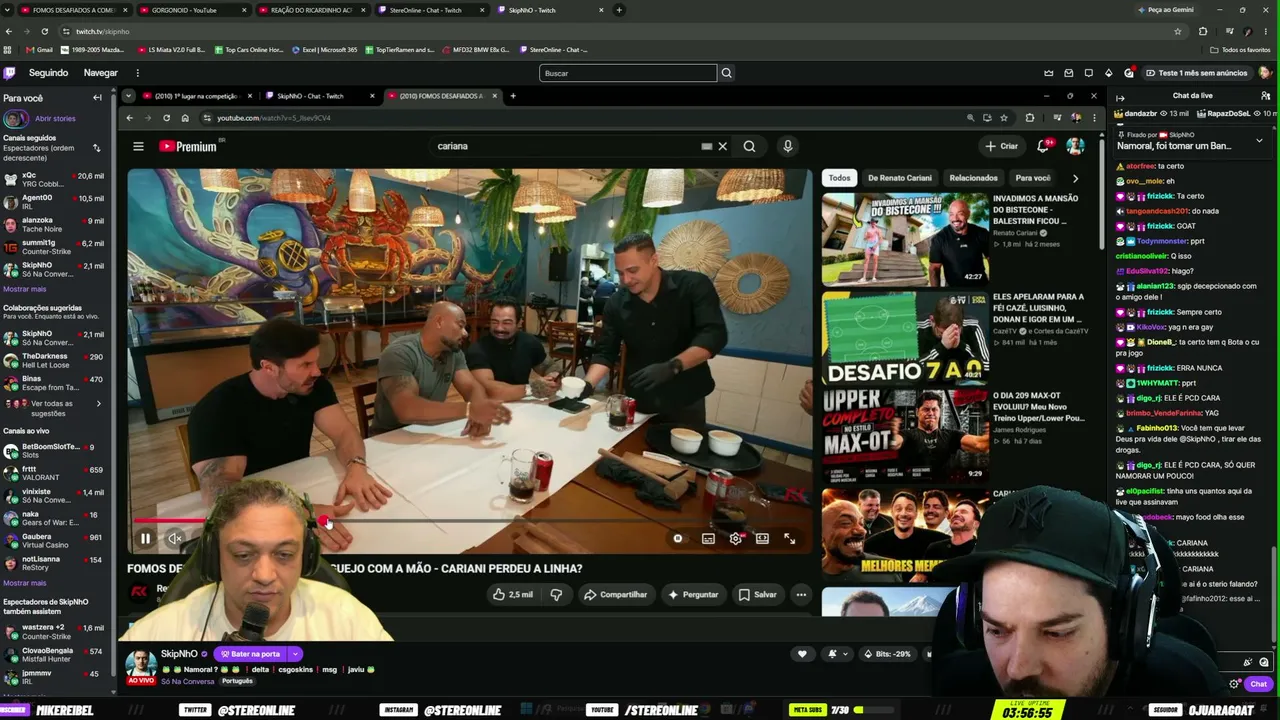1280x720 pixels.
Task: Click the Twitch Buscar search field
Action: click(x=628, y=73)
